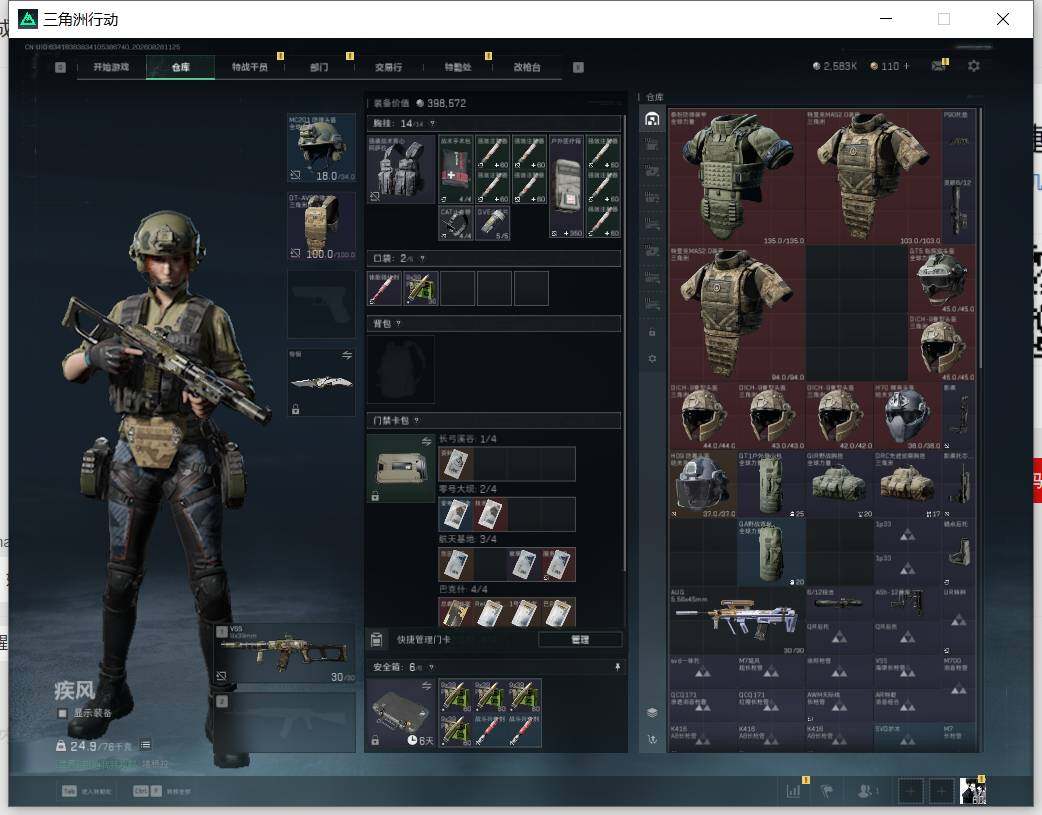Click the melee knife slot
This screenshot has height=815, width=1042.
[x=321, y=382]
